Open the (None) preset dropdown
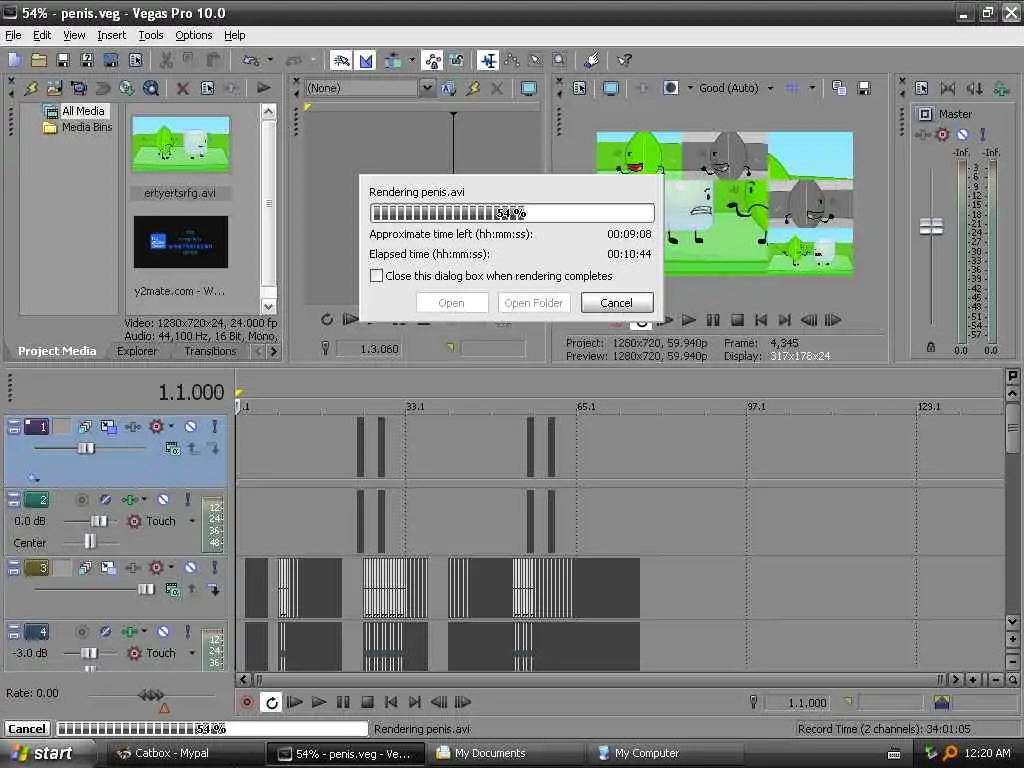Viewport: 1024px width, 768px height. pos(427,88)
